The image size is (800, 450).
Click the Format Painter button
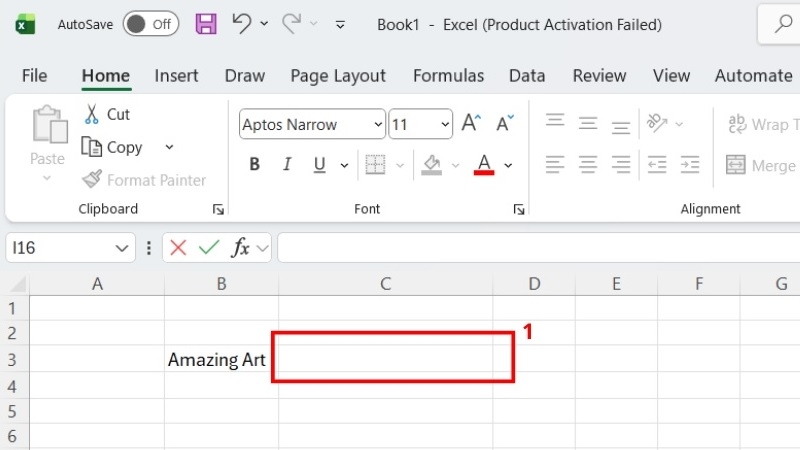(144, 180)
